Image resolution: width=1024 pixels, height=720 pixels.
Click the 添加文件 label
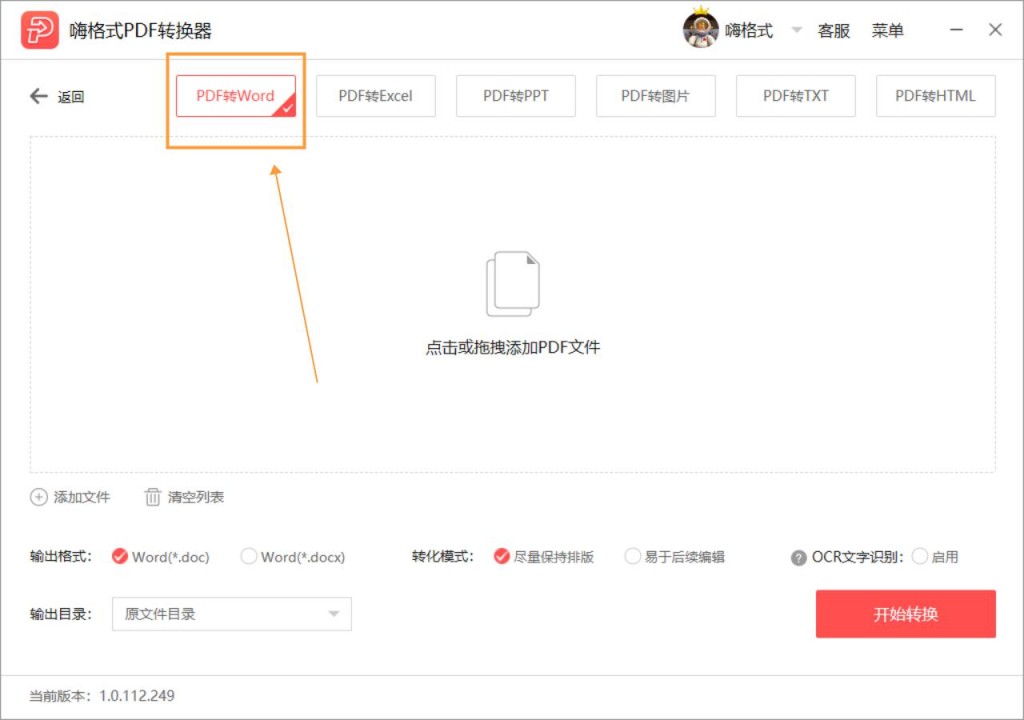82,497
